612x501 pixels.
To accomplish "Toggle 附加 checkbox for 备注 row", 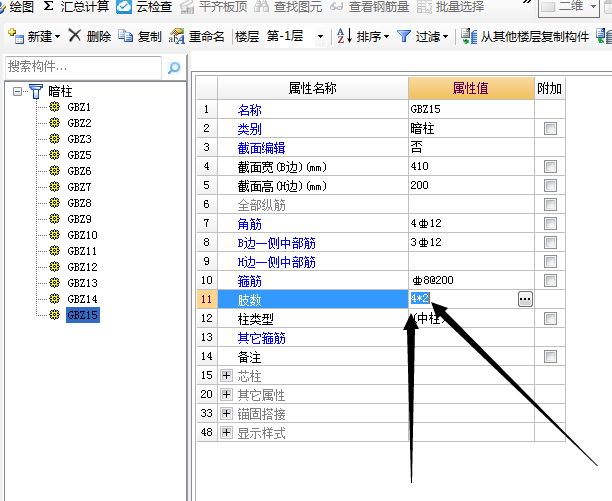I will click(550, 357).
